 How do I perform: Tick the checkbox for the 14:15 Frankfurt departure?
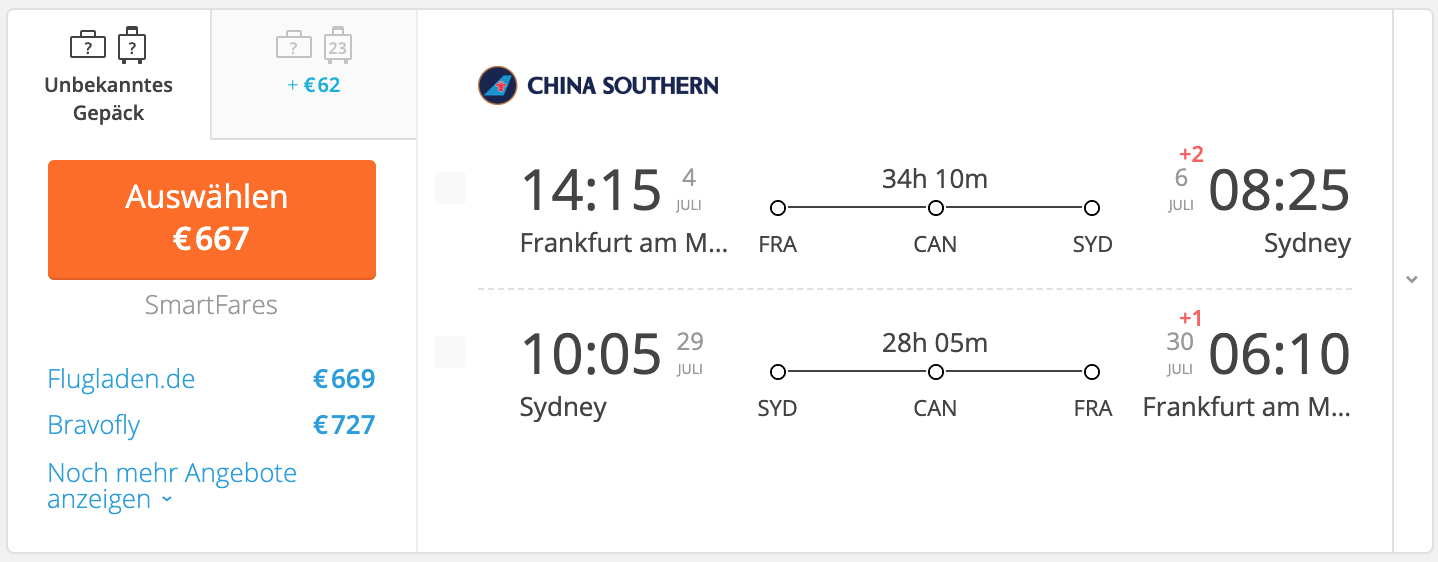(450, 188)
